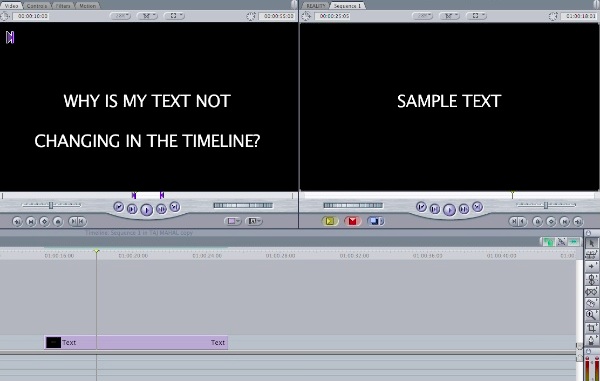Image resolution: width=600 pixels, height=381 pixels.
Task: Go to next edit in the Viewer
Action: [x=174, y=207]
